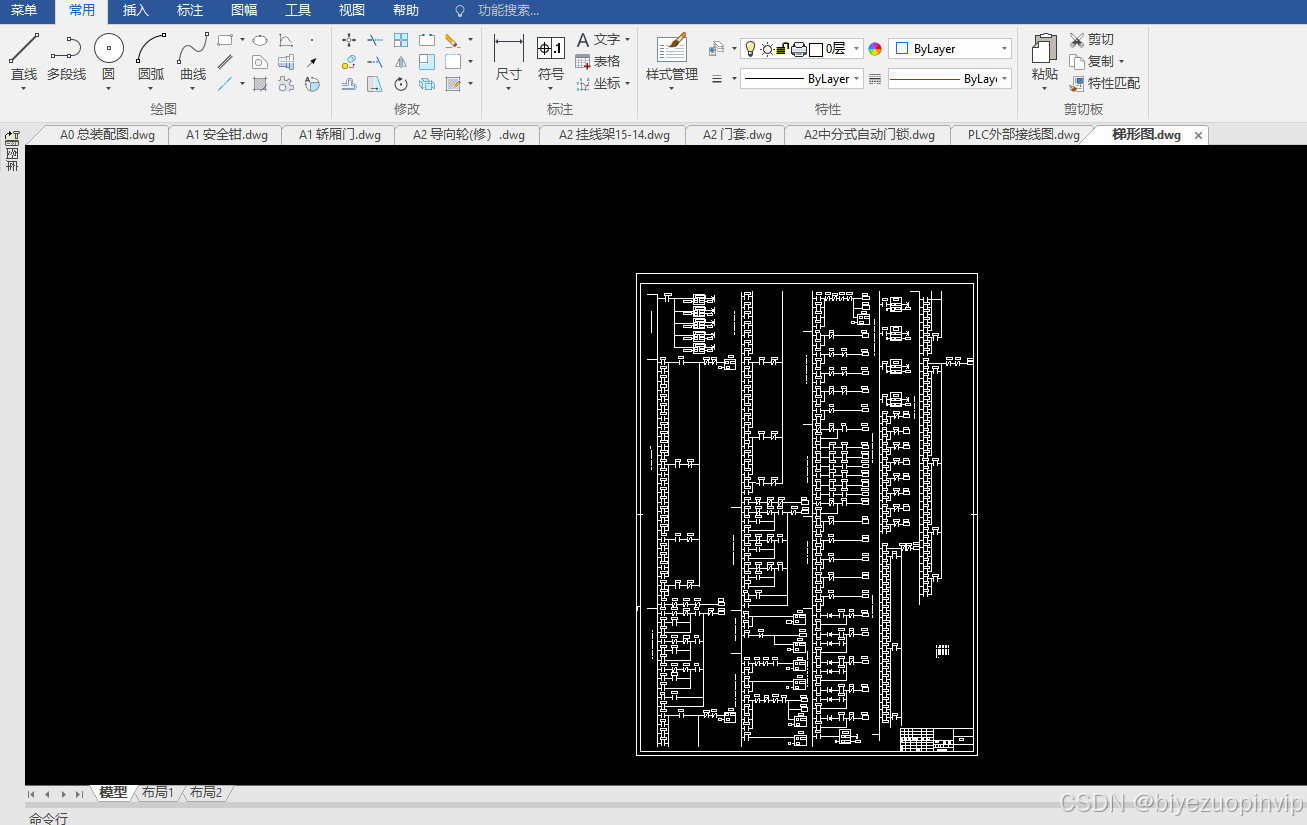Open 样式管理 (Style Manager)

pyautogui.click(x=672, y=58)
